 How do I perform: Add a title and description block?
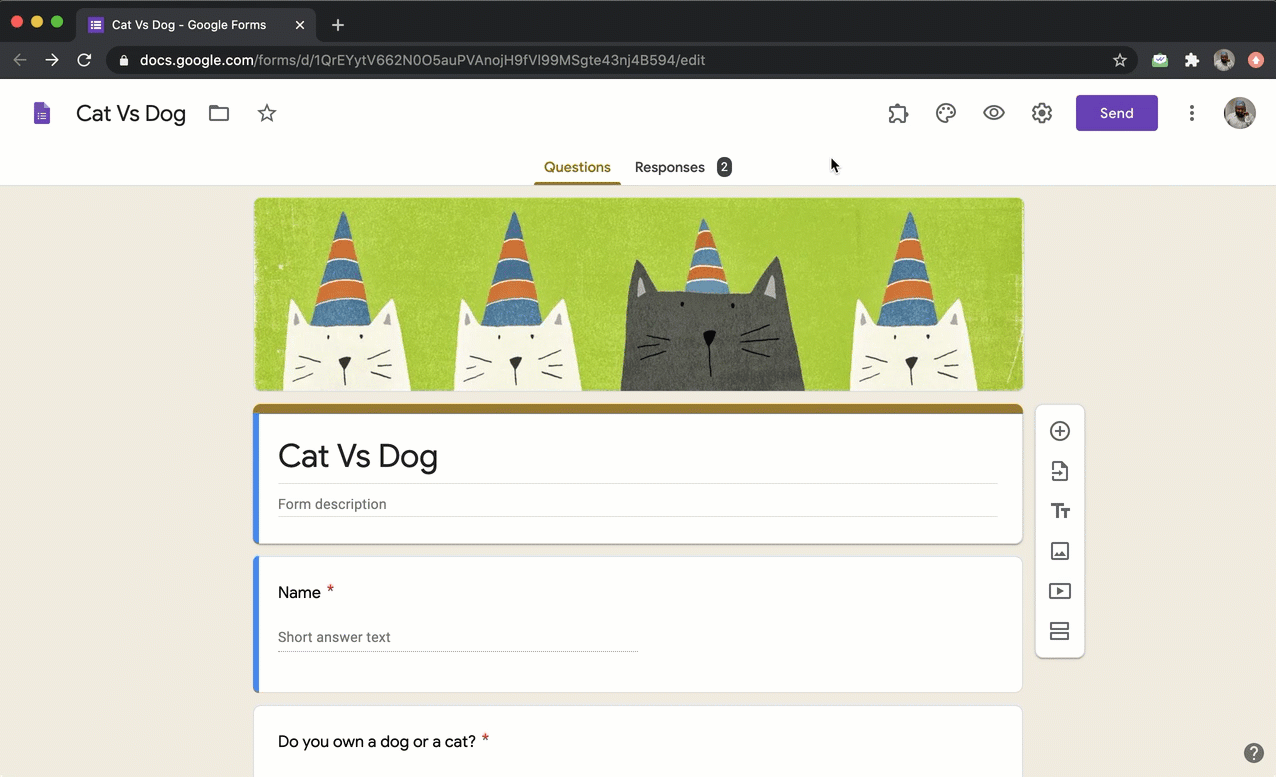(1059, 511)
